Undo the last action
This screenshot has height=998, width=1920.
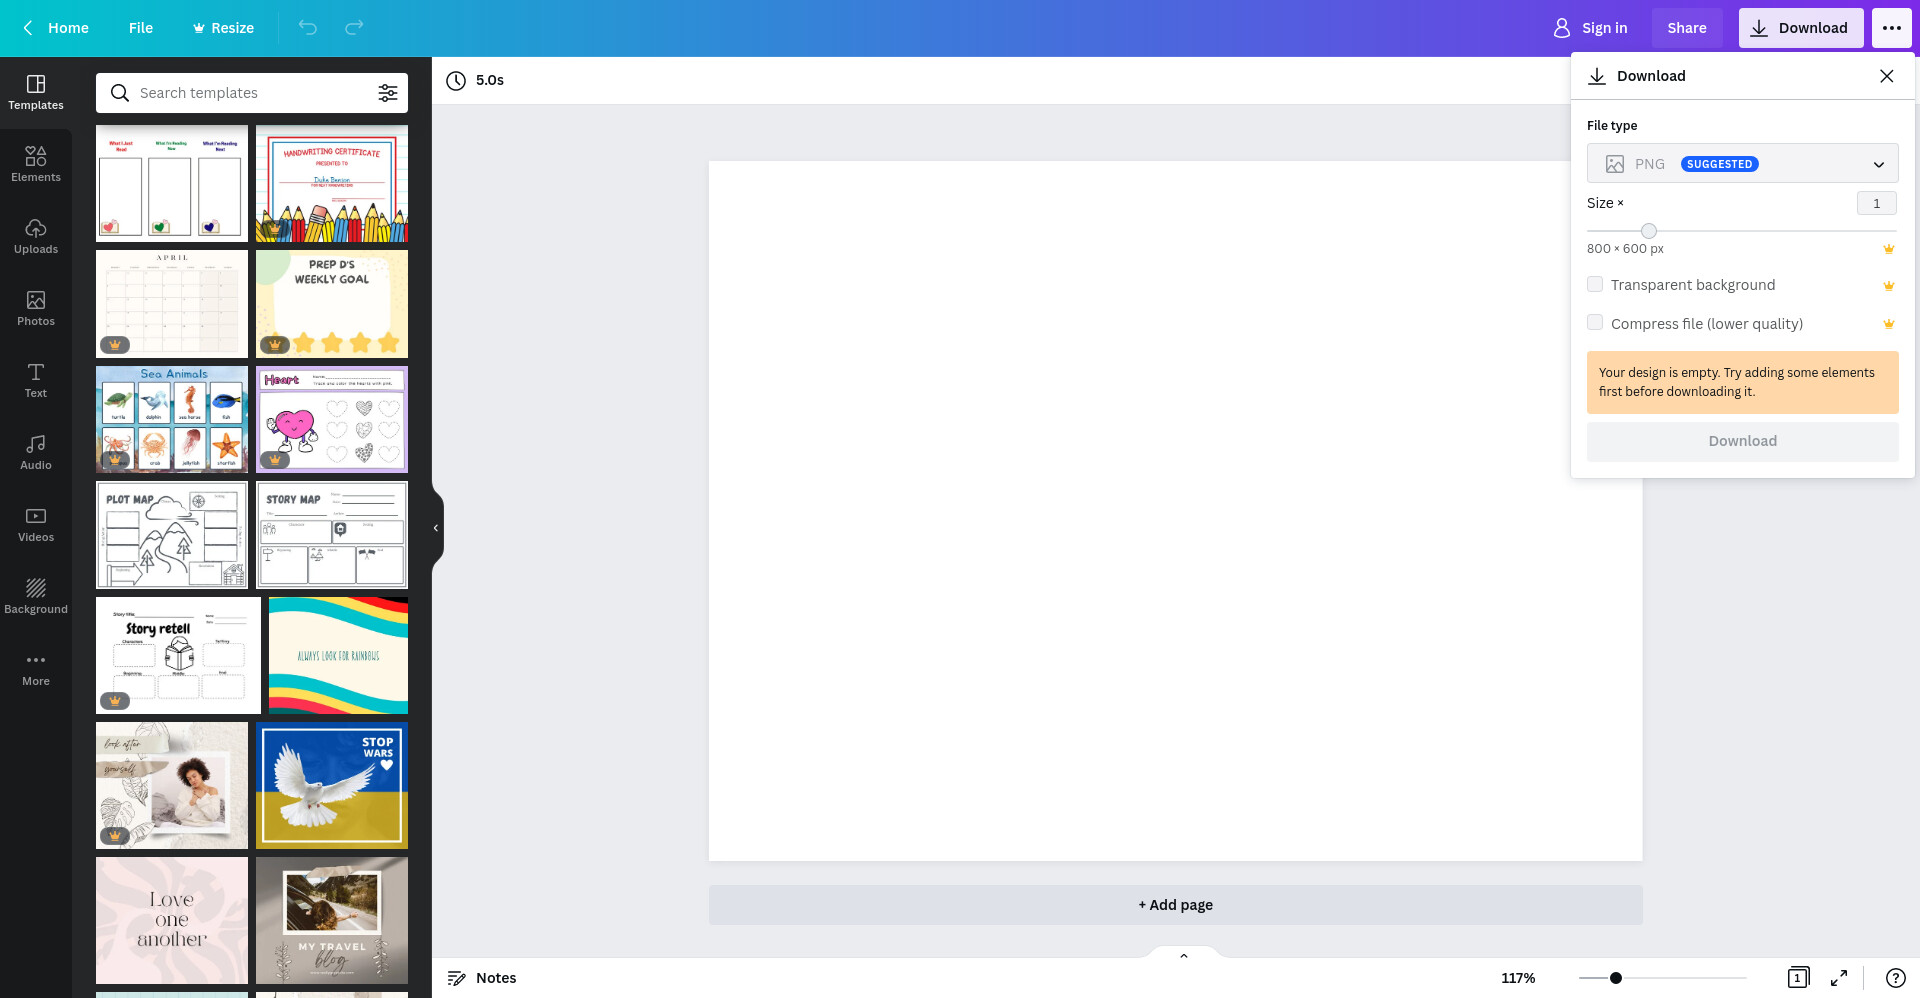pyautogui.click(x=308, y=28)
